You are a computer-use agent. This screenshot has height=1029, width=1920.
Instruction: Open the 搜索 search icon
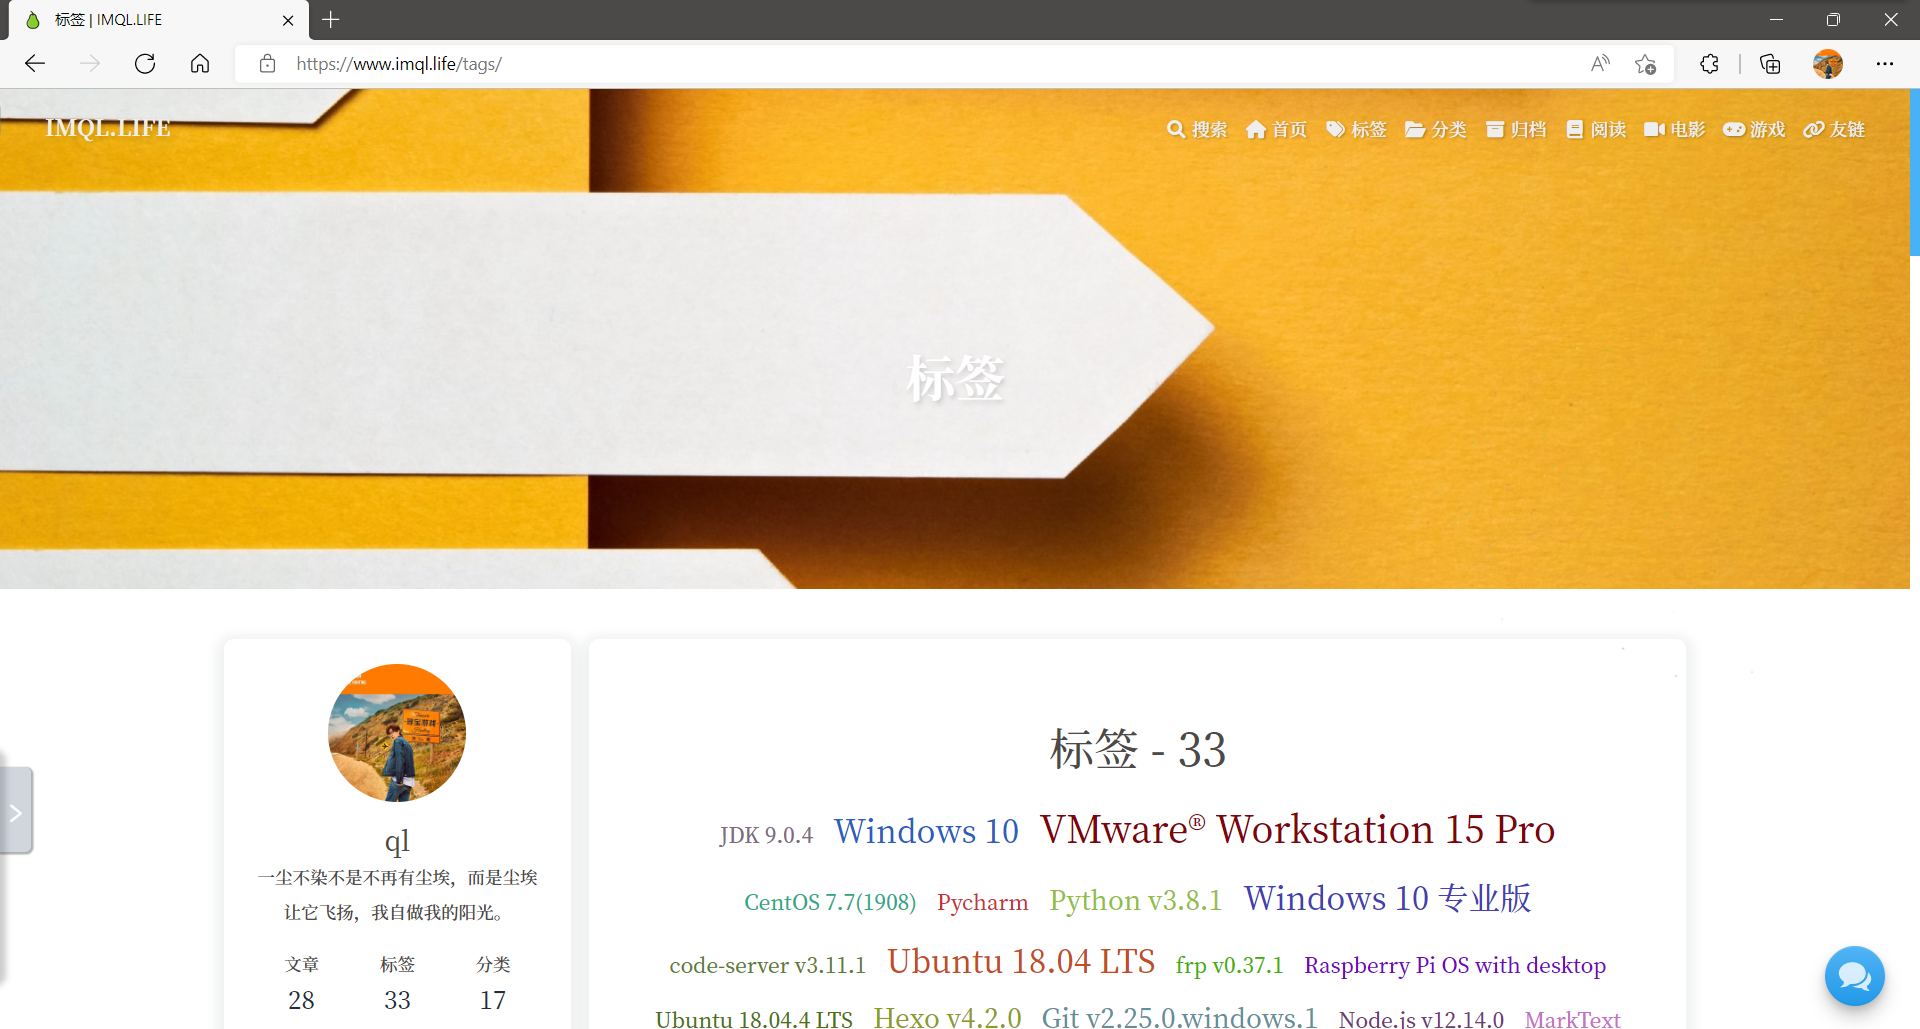(1177, 129)
